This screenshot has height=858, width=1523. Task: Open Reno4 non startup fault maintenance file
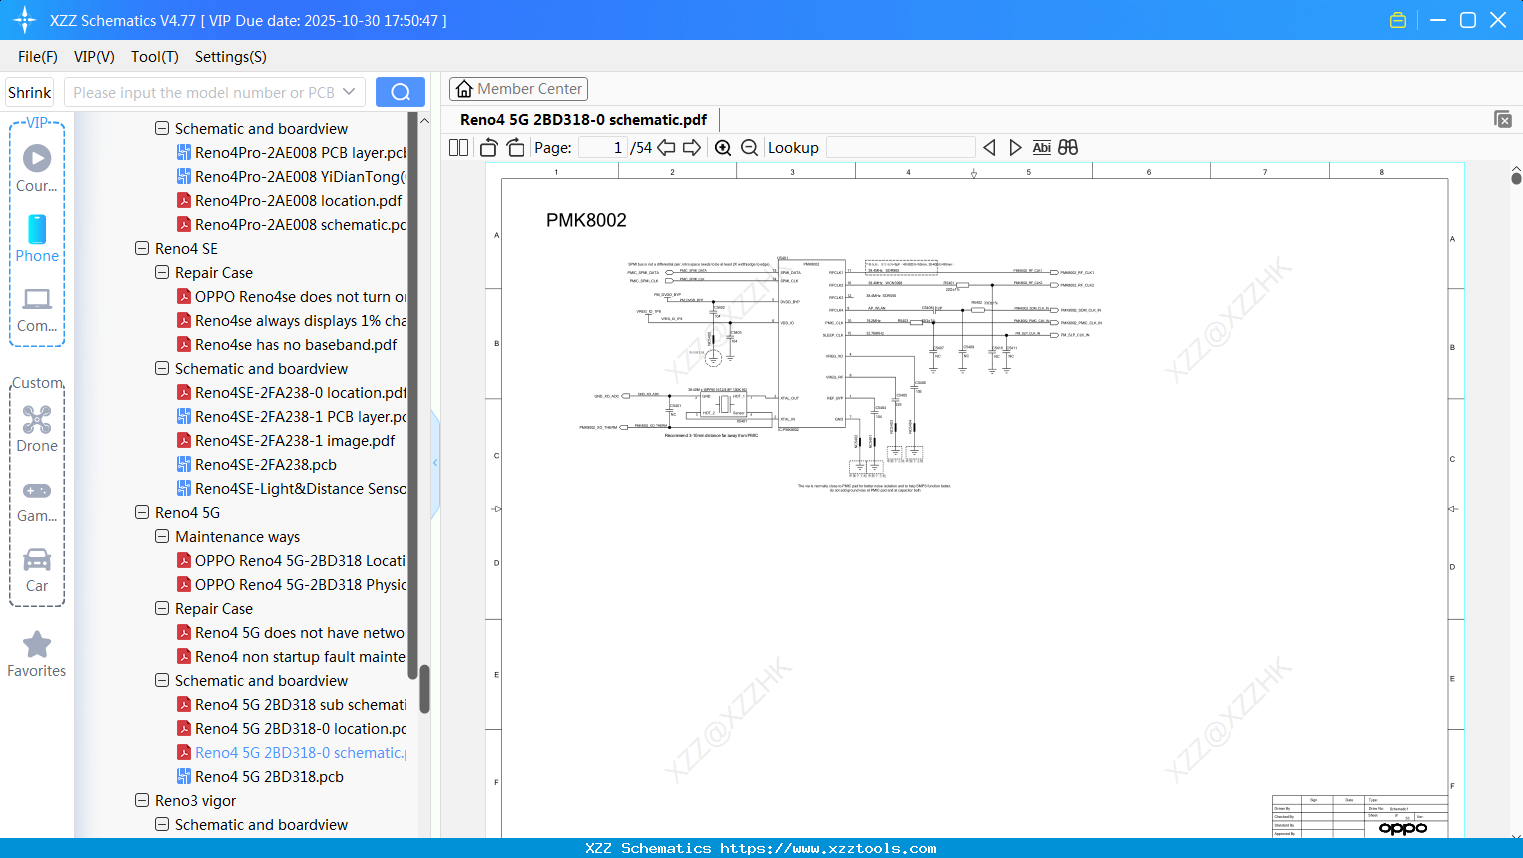[x=291, y=657]
